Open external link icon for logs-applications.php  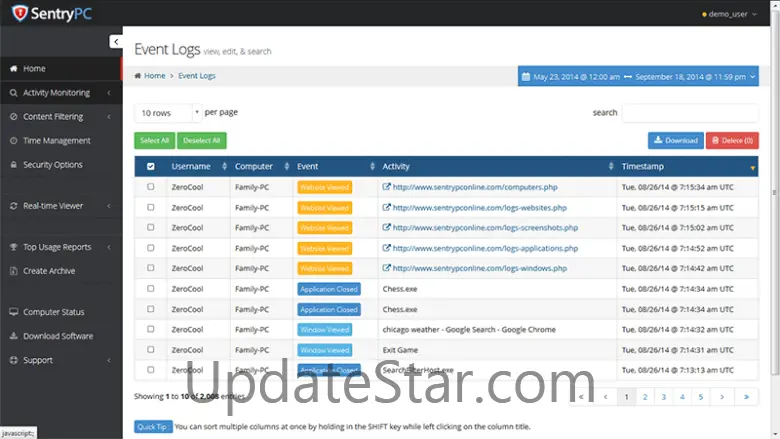[387, 248]
